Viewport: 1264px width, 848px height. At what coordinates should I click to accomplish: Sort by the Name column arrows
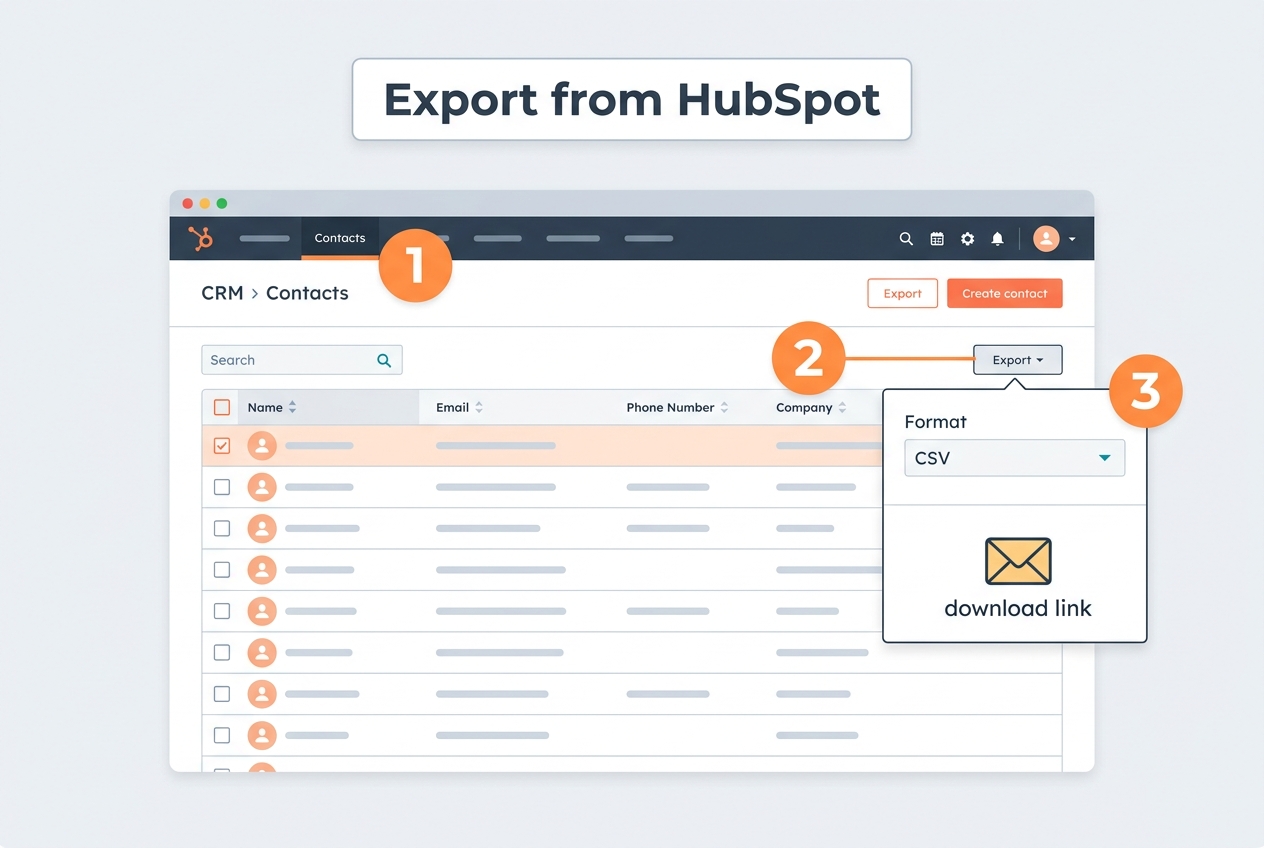point(293,408)
